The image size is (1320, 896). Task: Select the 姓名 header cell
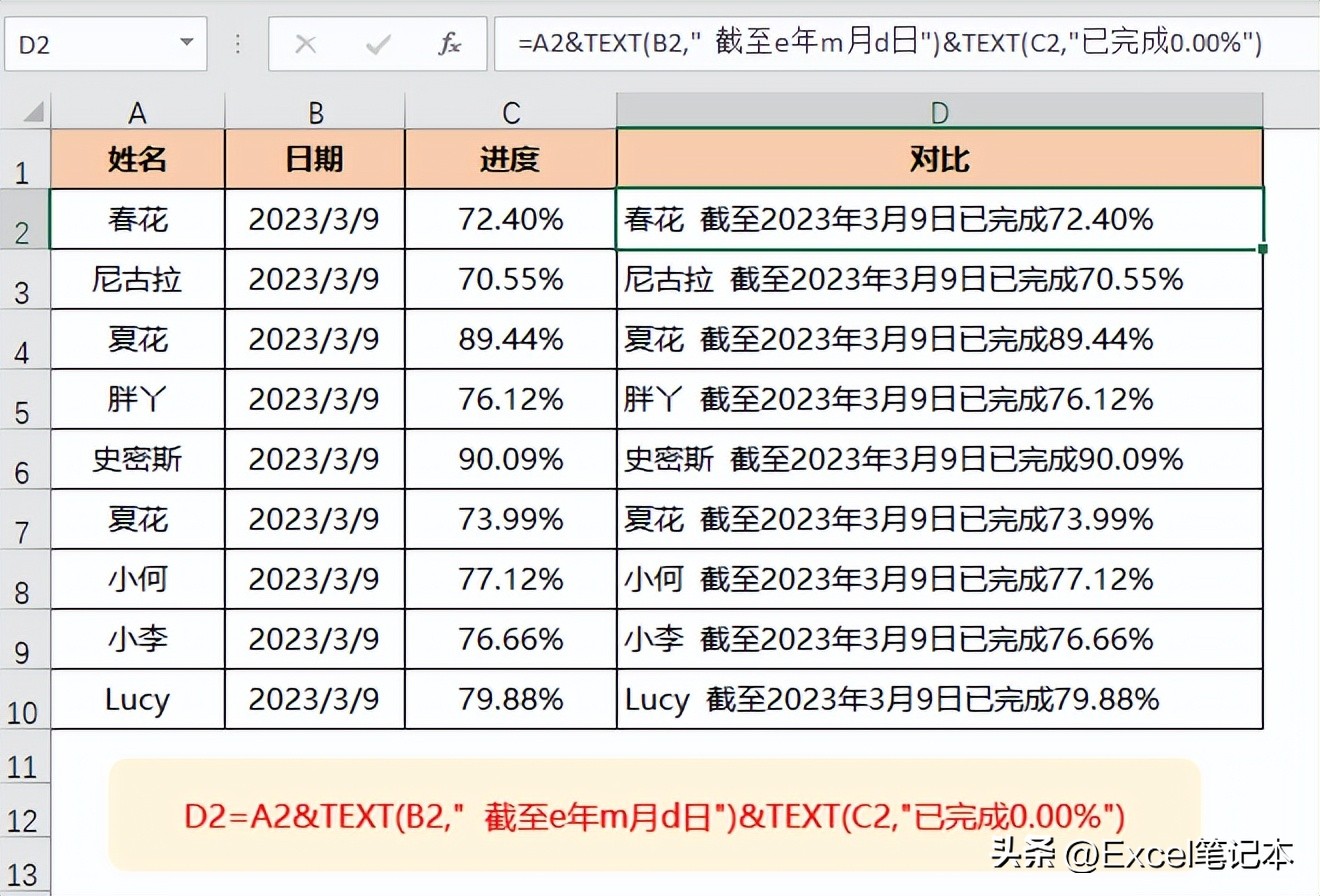[136, 159]
